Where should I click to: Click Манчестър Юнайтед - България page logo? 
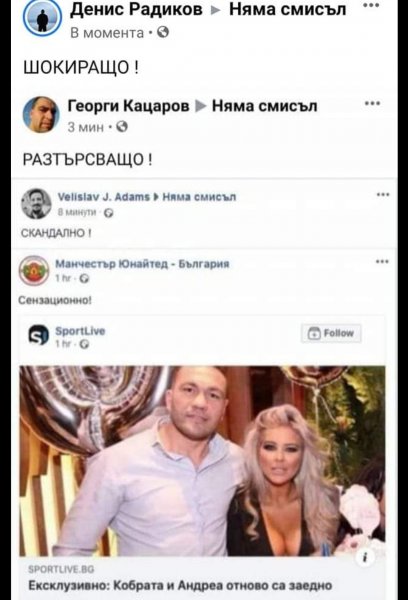coord(34,271)
